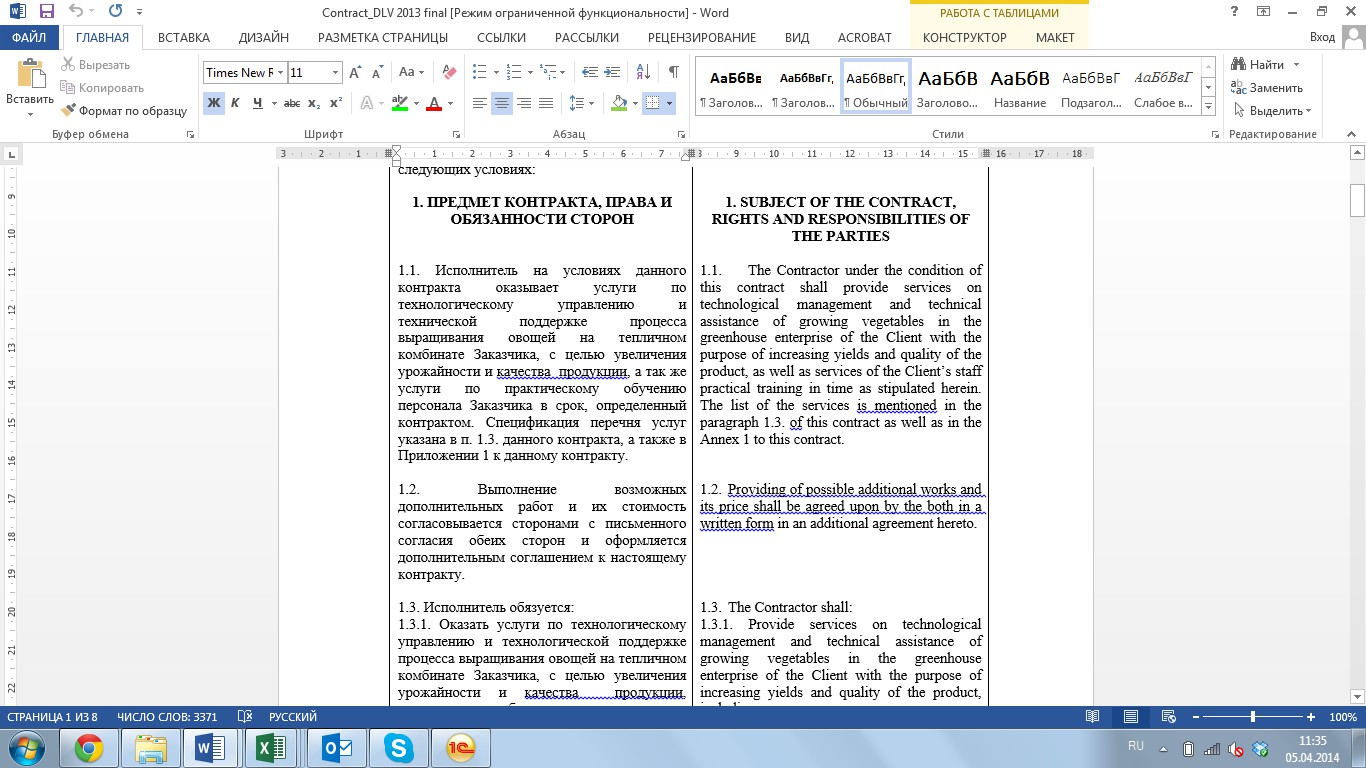Open the font name dropdown (Times New Roman)

pos(281,73)
